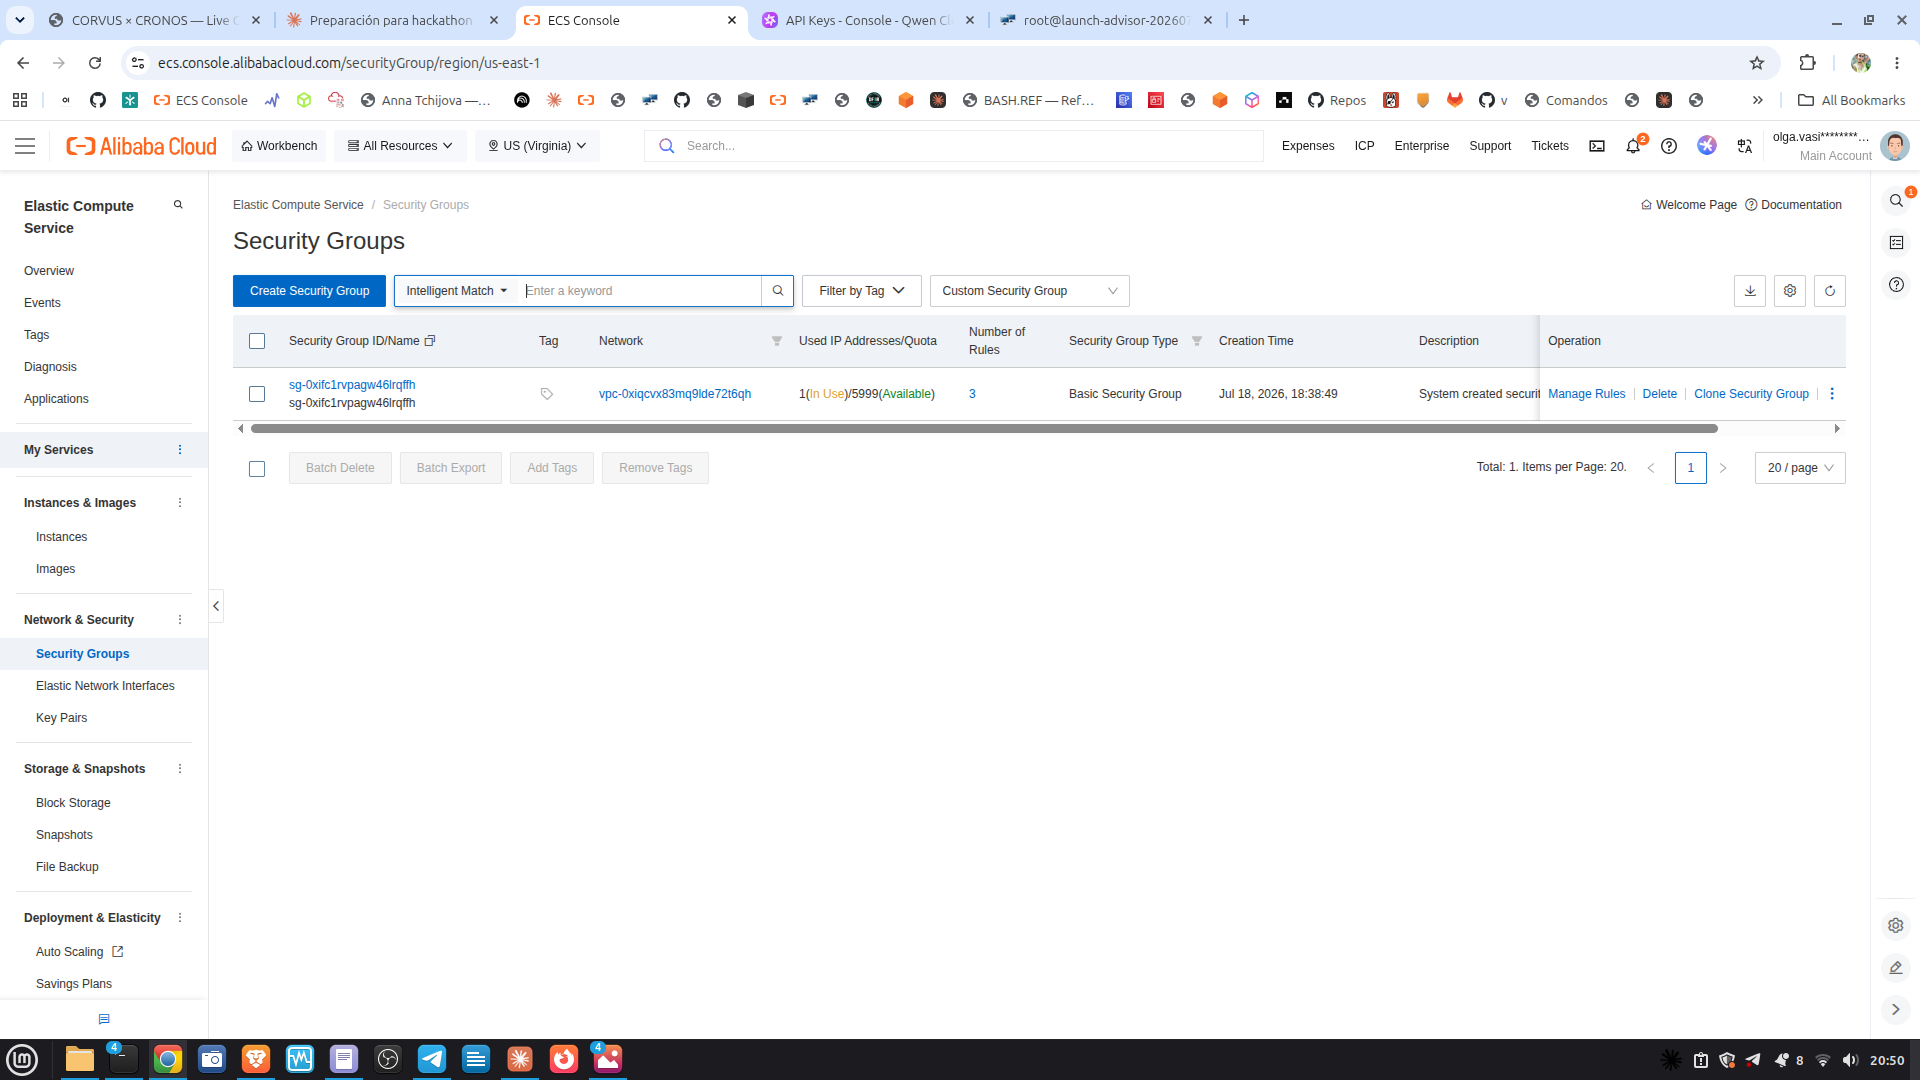This screenshot has width=1920, height=1080.
Task: Open the language switch icon
Action: pos(1745,146)
